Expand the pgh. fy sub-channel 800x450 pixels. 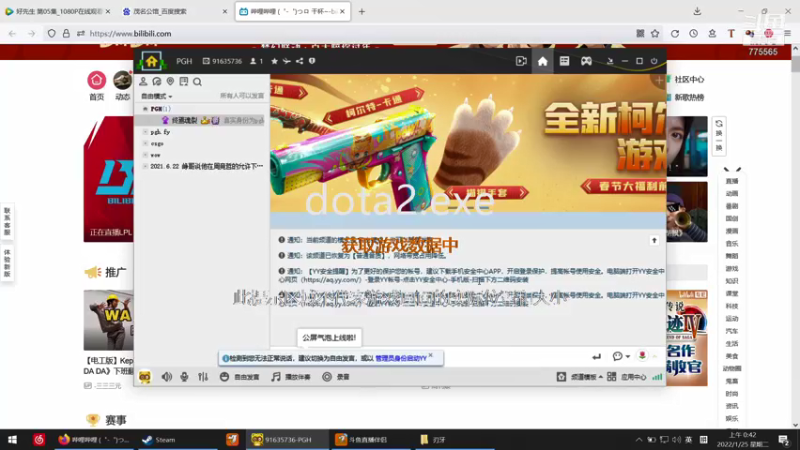tap(145, 132)
